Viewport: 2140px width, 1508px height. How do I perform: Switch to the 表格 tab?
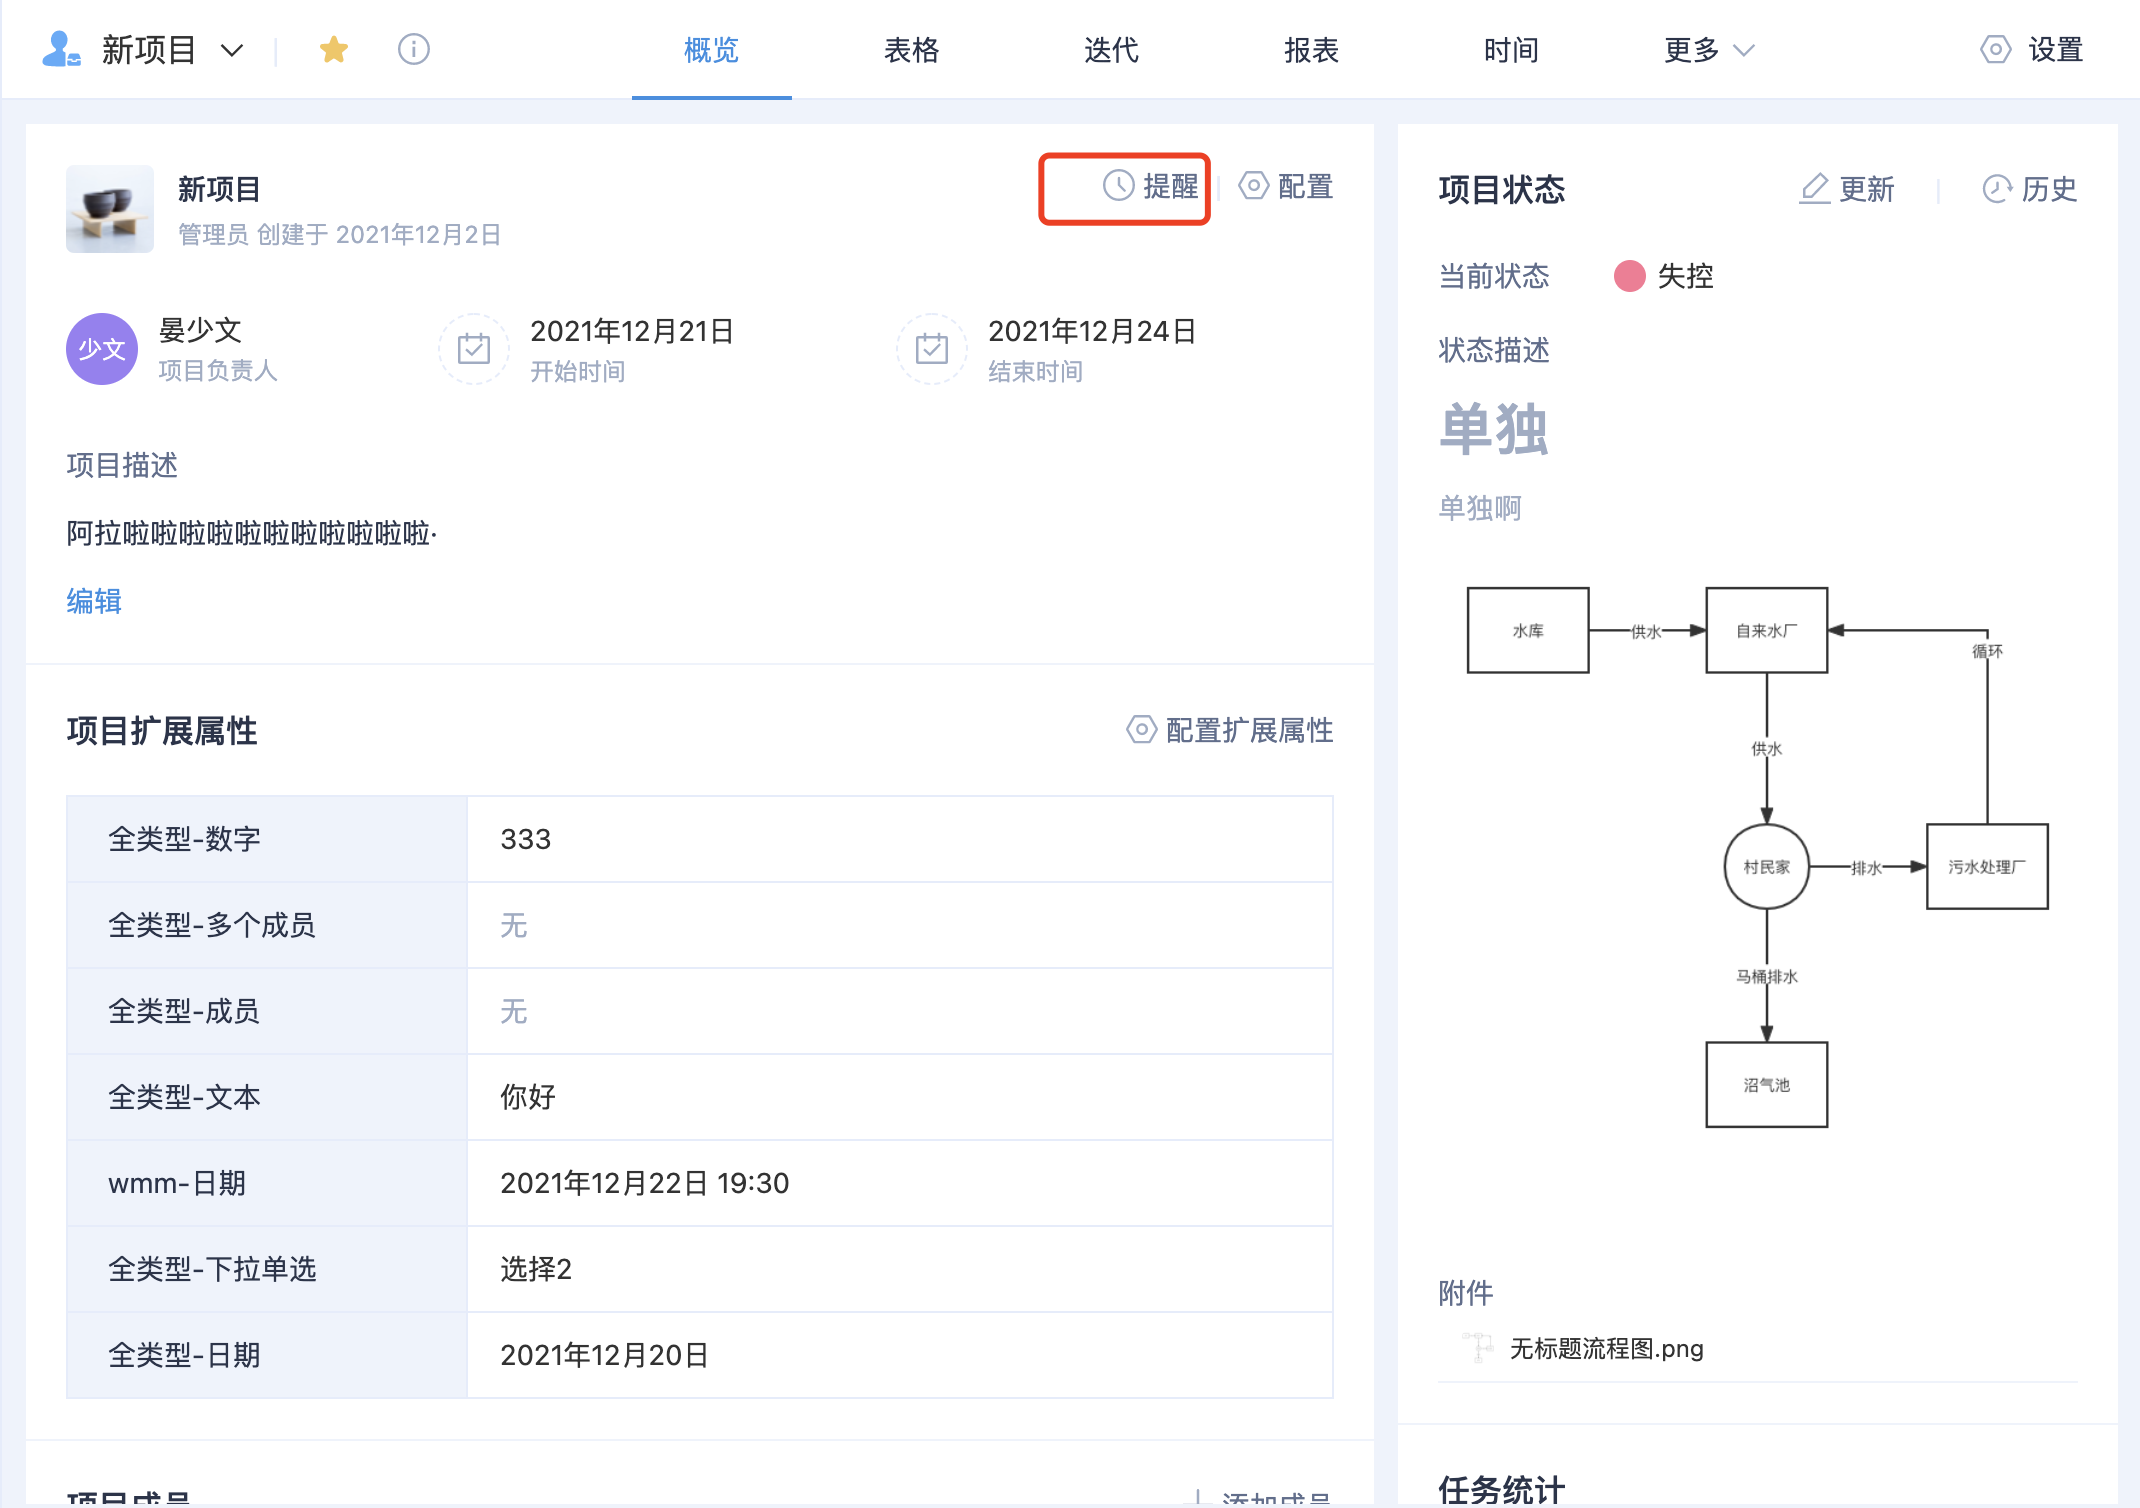911,50
